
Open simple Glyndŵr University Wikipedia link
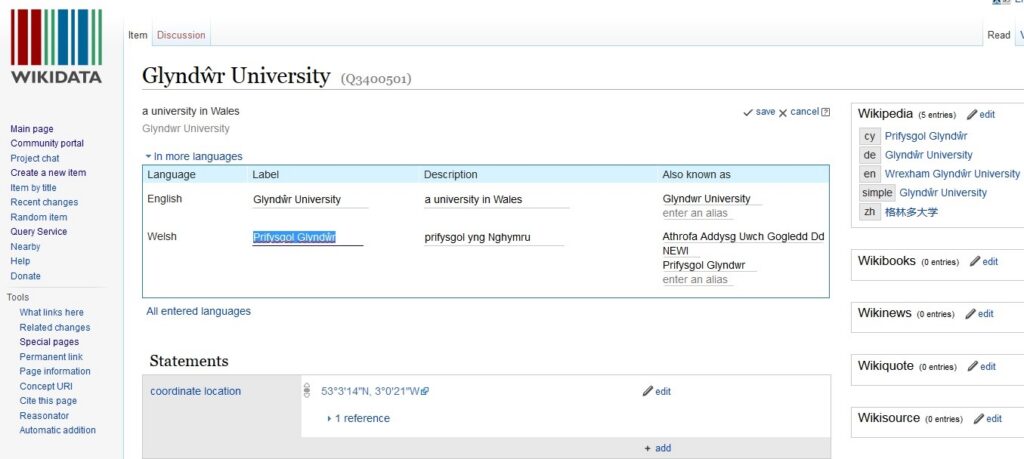click(943, 193)
